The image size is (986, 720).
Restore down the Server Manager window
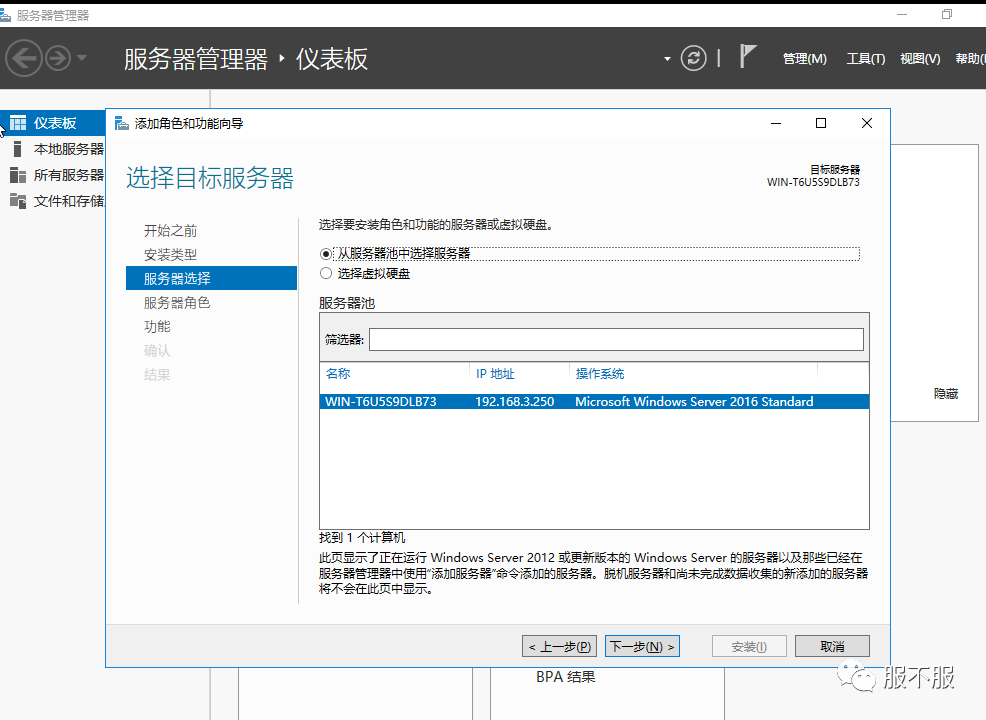coord(947,14)
